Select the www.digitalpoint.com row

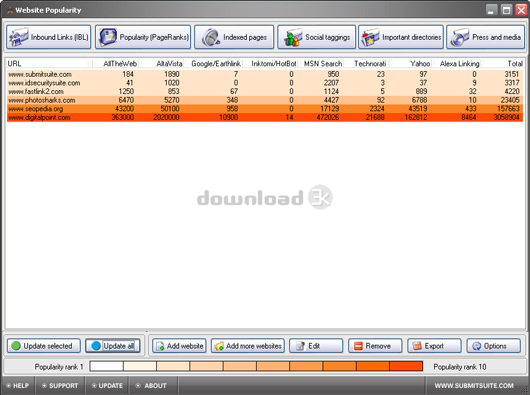265,117
